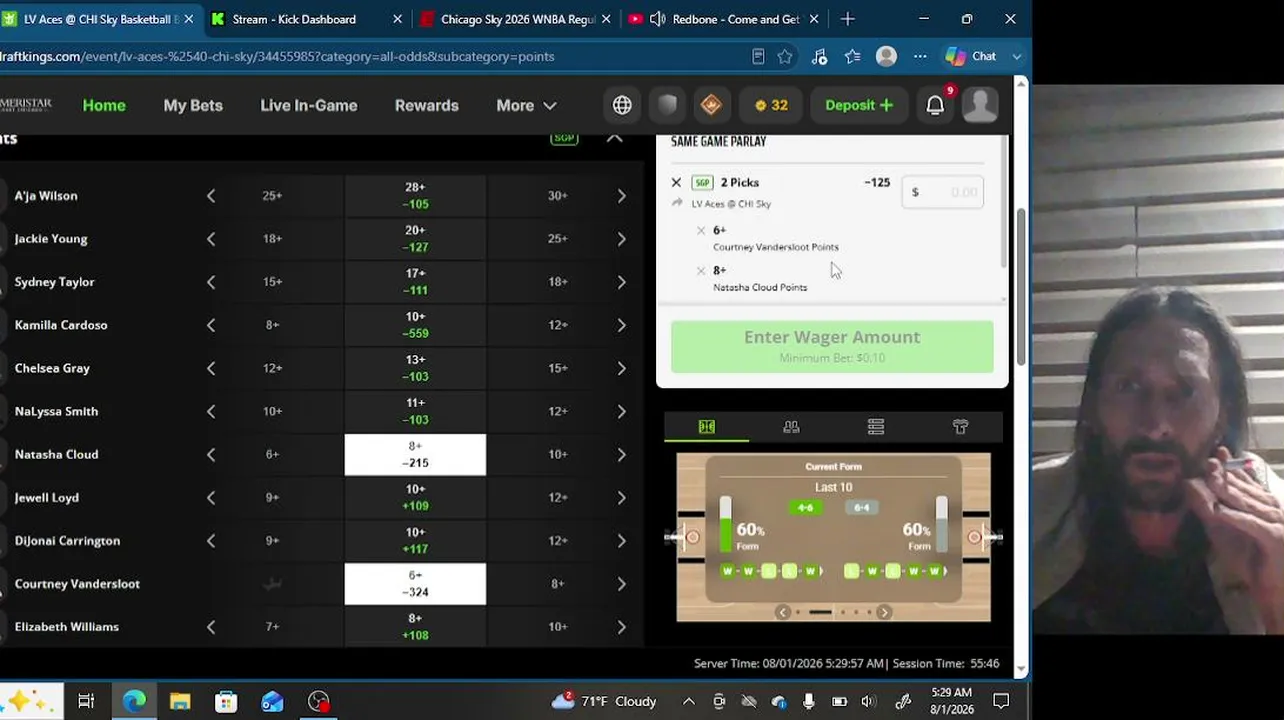The image size is (1284, 720).
Task: Go to My Bets
Action: click(x=193, y=105)
